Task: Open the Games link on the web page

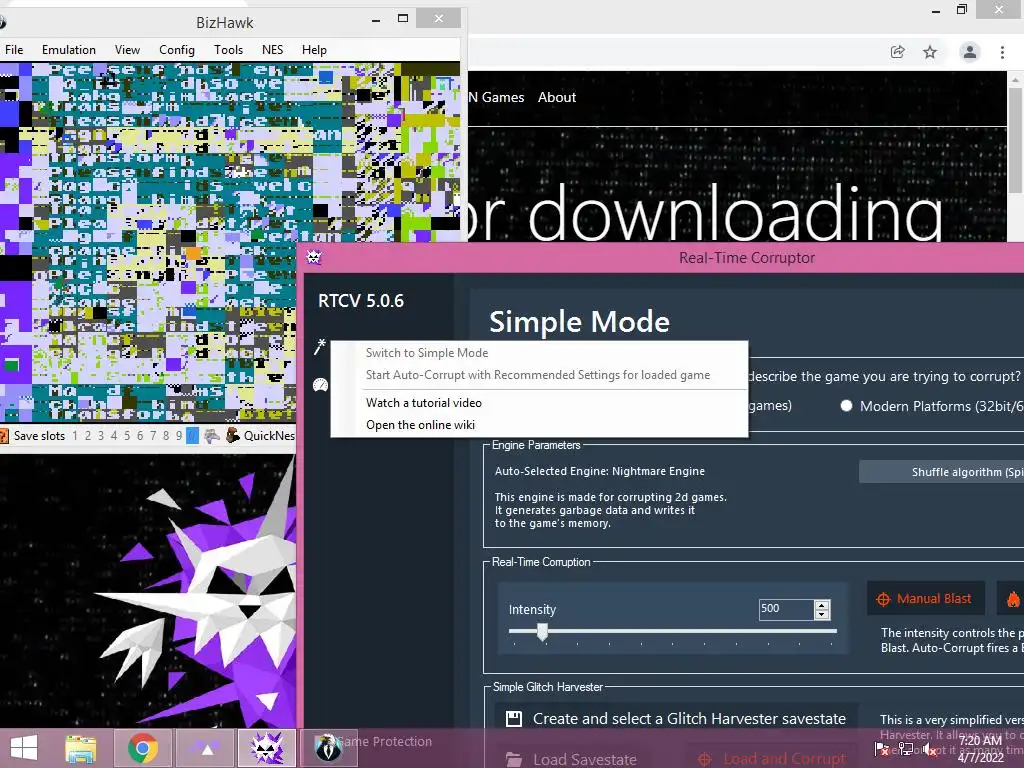Action: 503,97
